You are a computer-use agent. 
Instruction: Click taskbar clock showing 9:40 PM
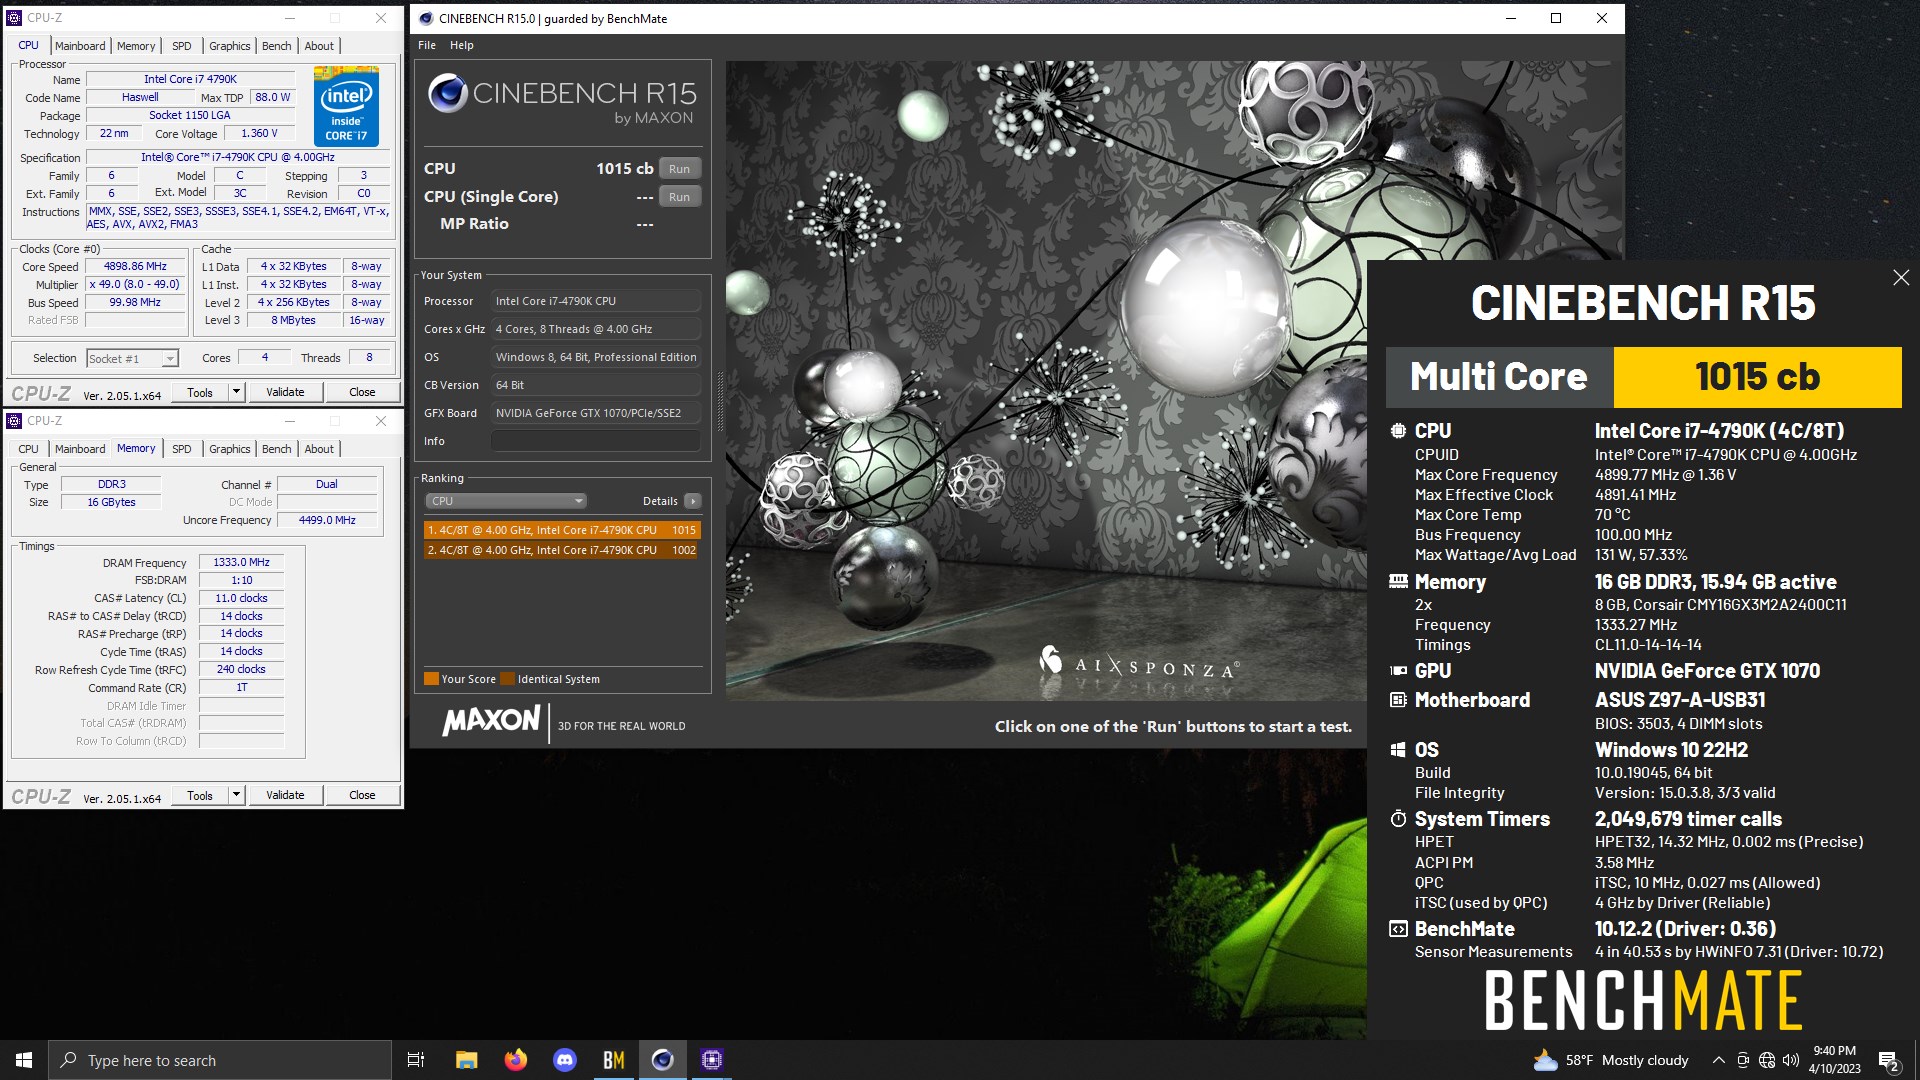1834,1060
